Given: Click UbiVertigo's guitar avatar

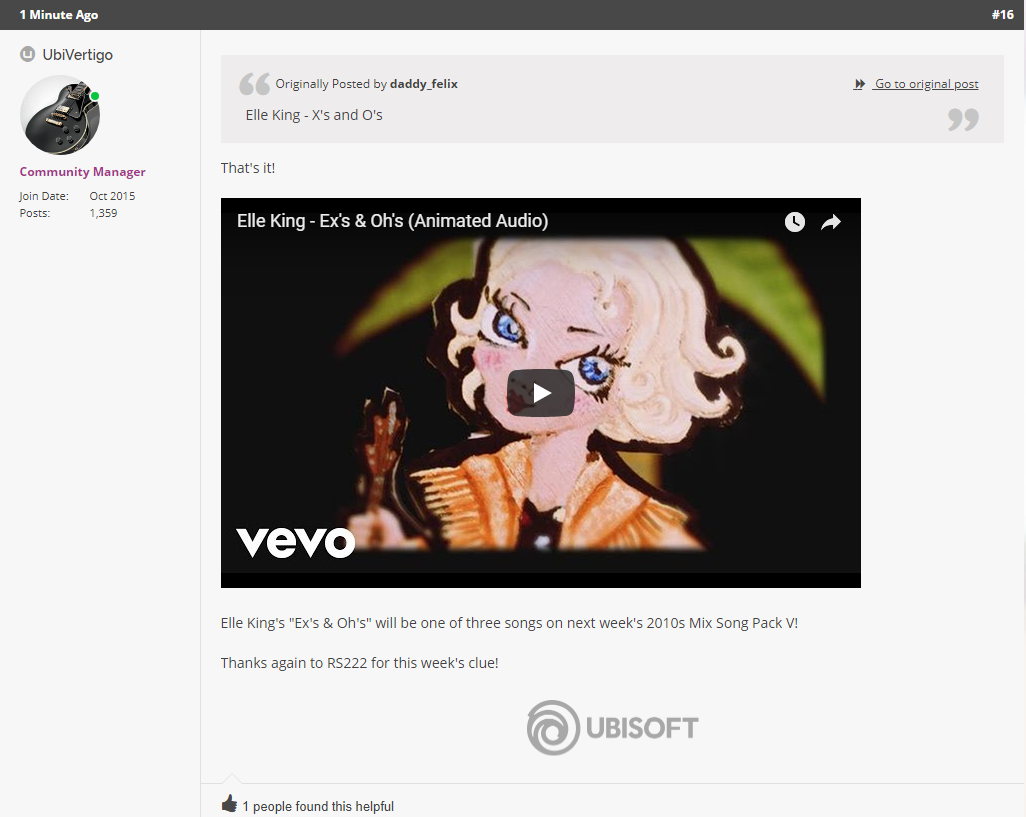Looking at the screenshot, I should pyautogui.click(x=60, y=115).
